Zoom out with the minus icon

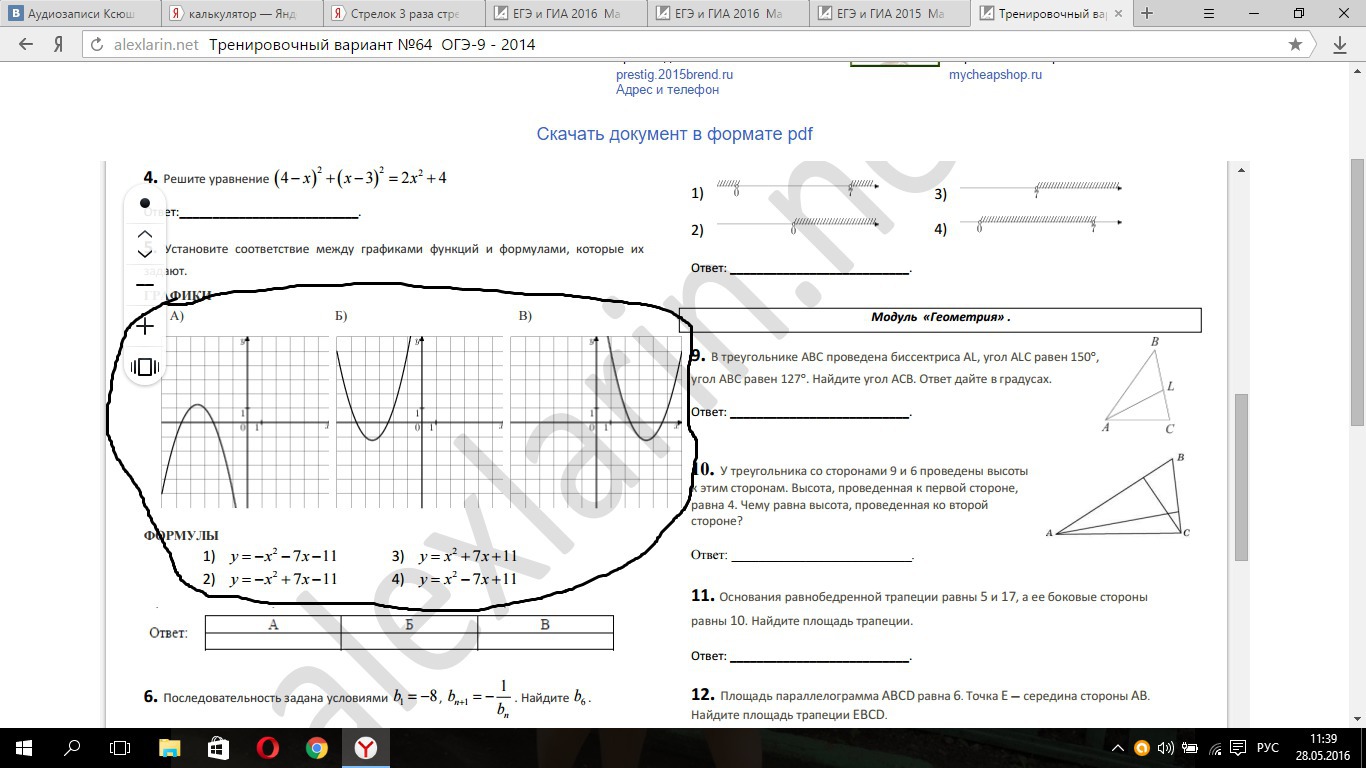click(x=145, y=286)
